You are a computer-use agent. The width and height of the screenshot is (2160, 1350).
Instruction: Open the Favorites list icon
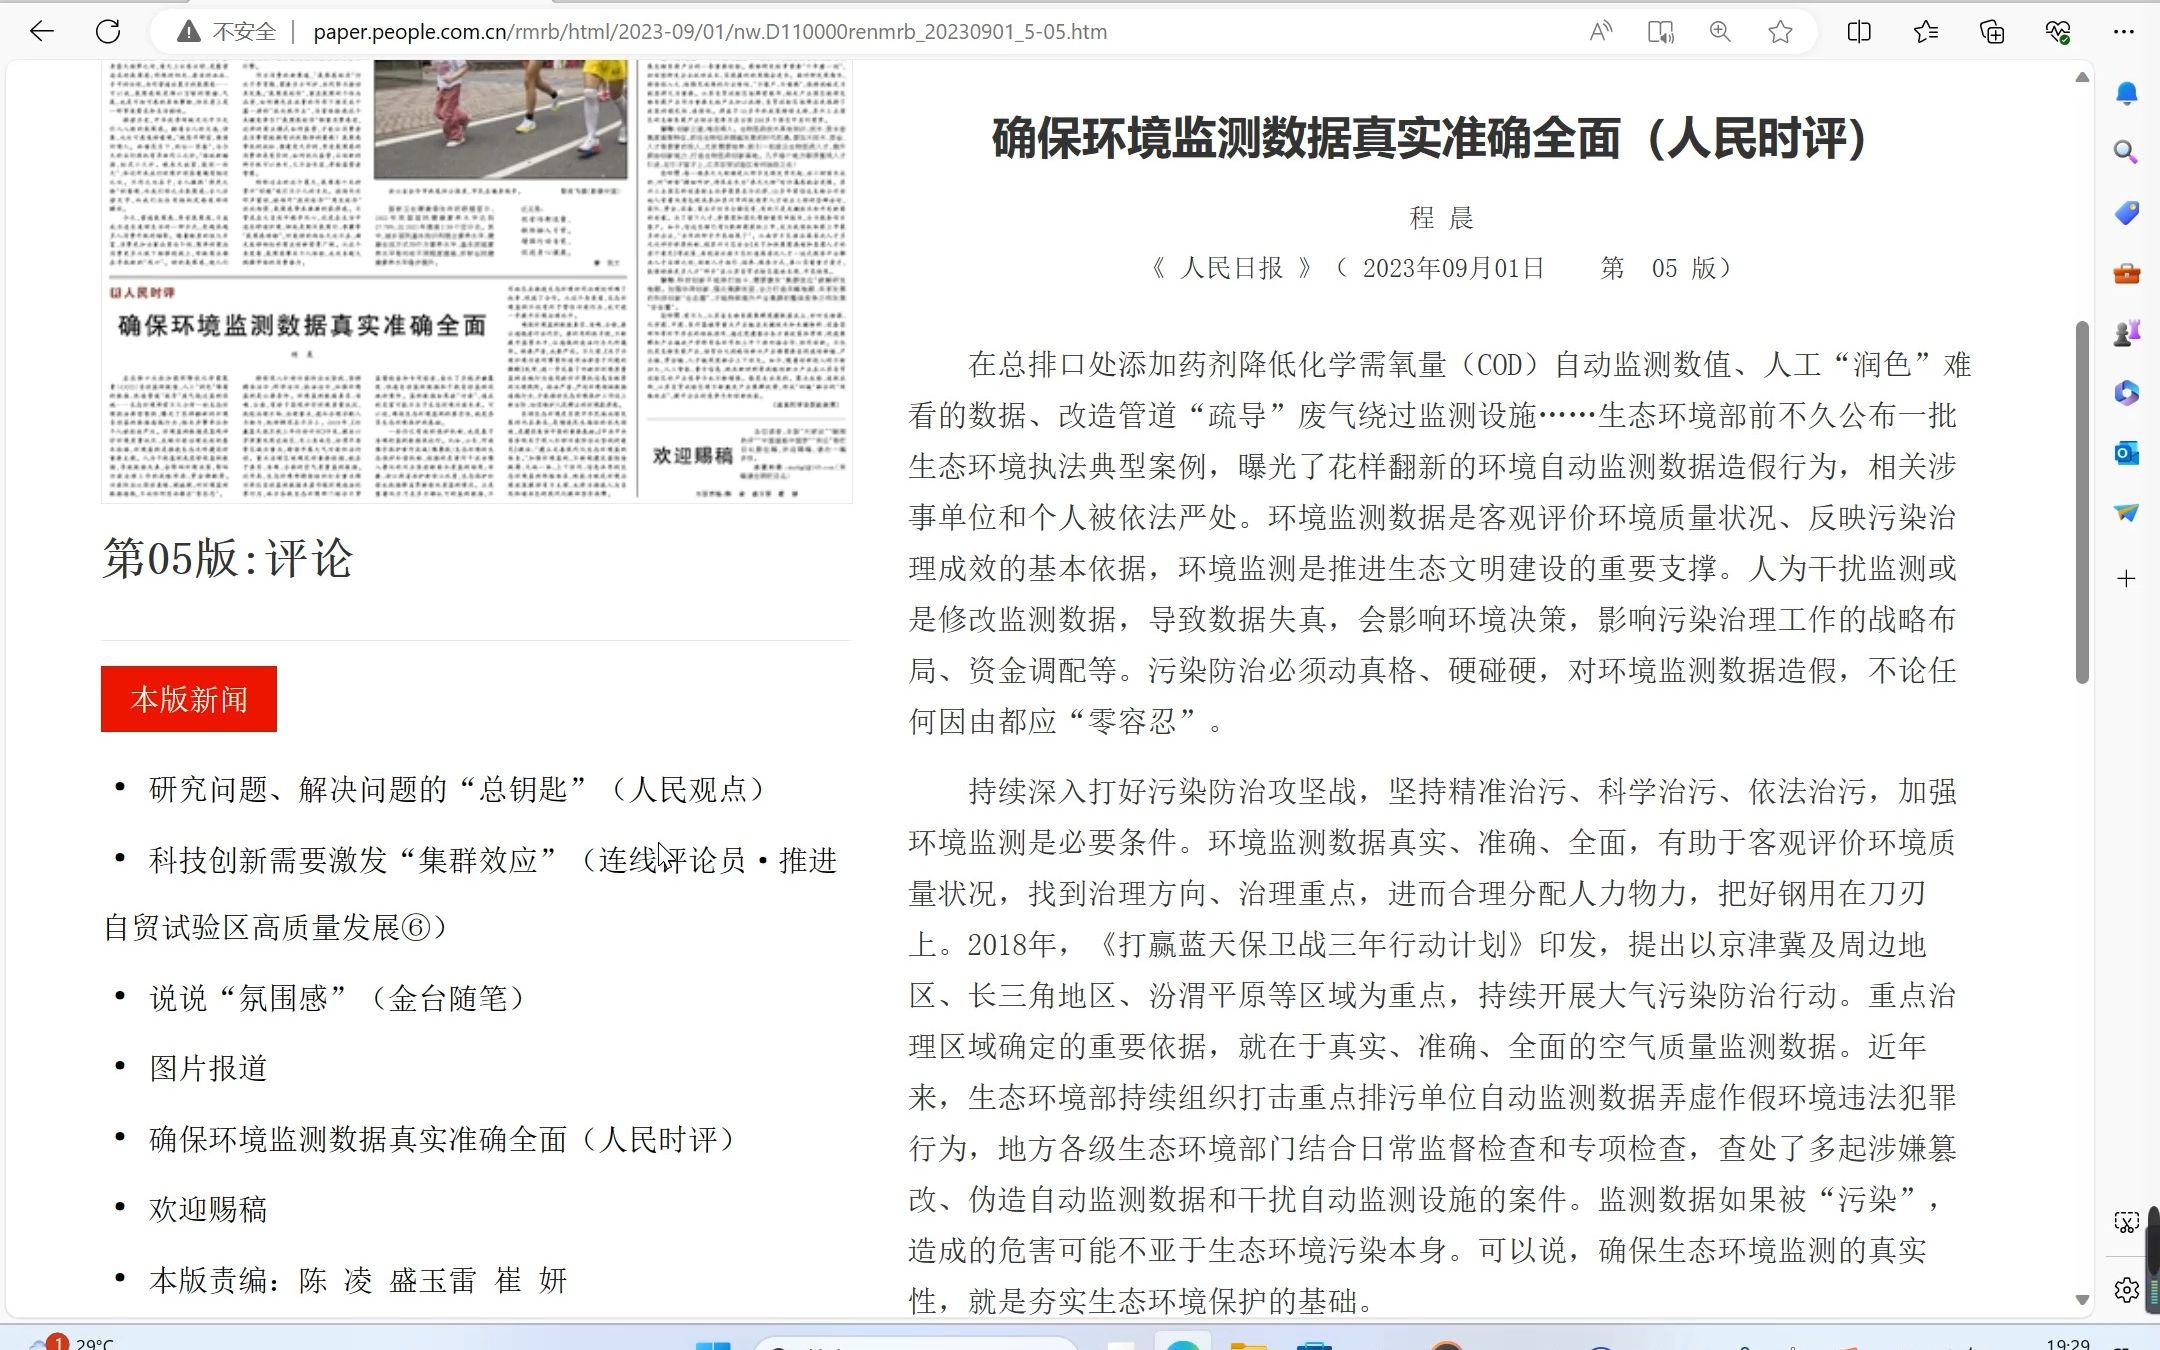[x=1925, y=31]
